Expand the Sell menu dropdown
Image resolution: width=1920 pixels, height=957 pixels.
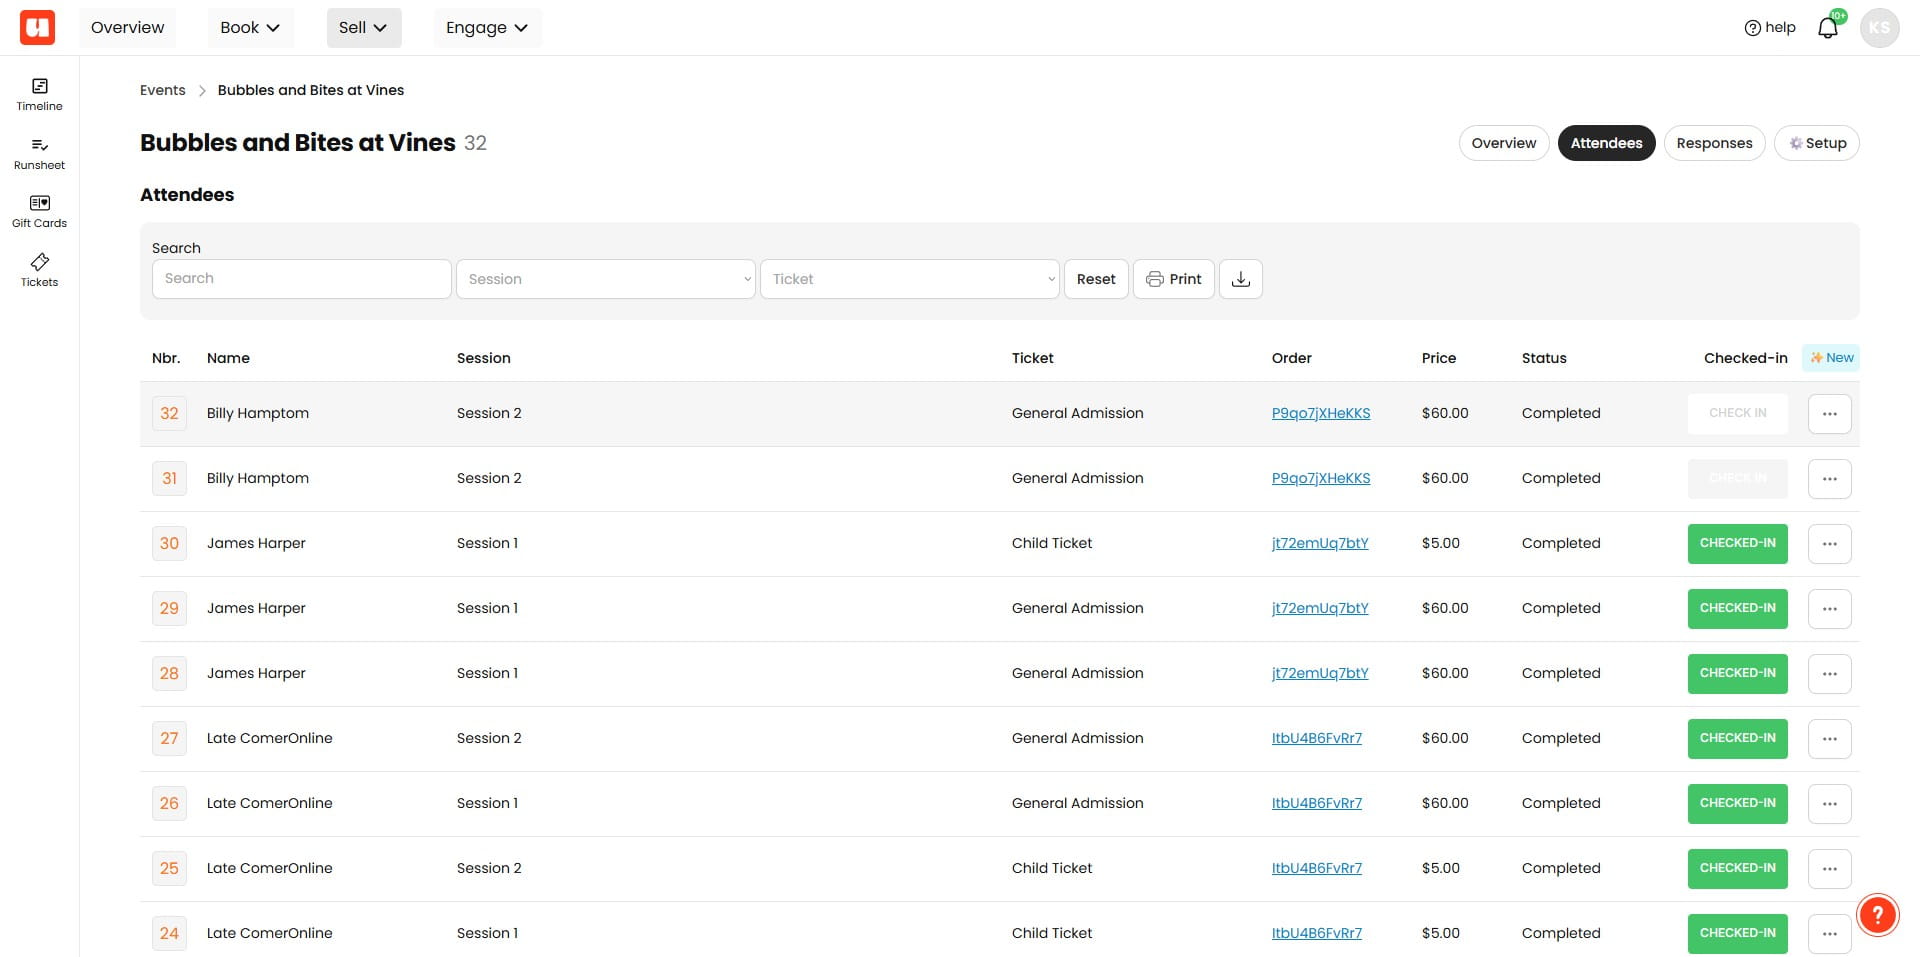pyautogui.click(x=363, y=27)
